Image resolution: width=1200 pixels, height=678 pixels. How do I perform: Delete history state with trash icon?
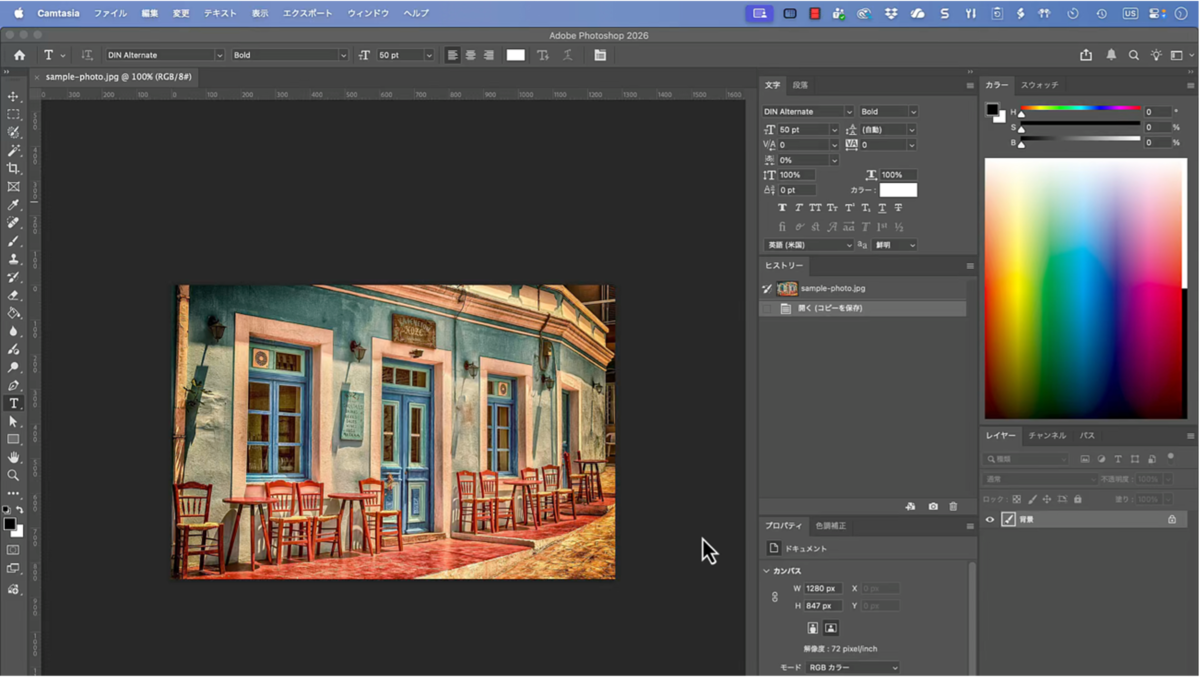953,507
